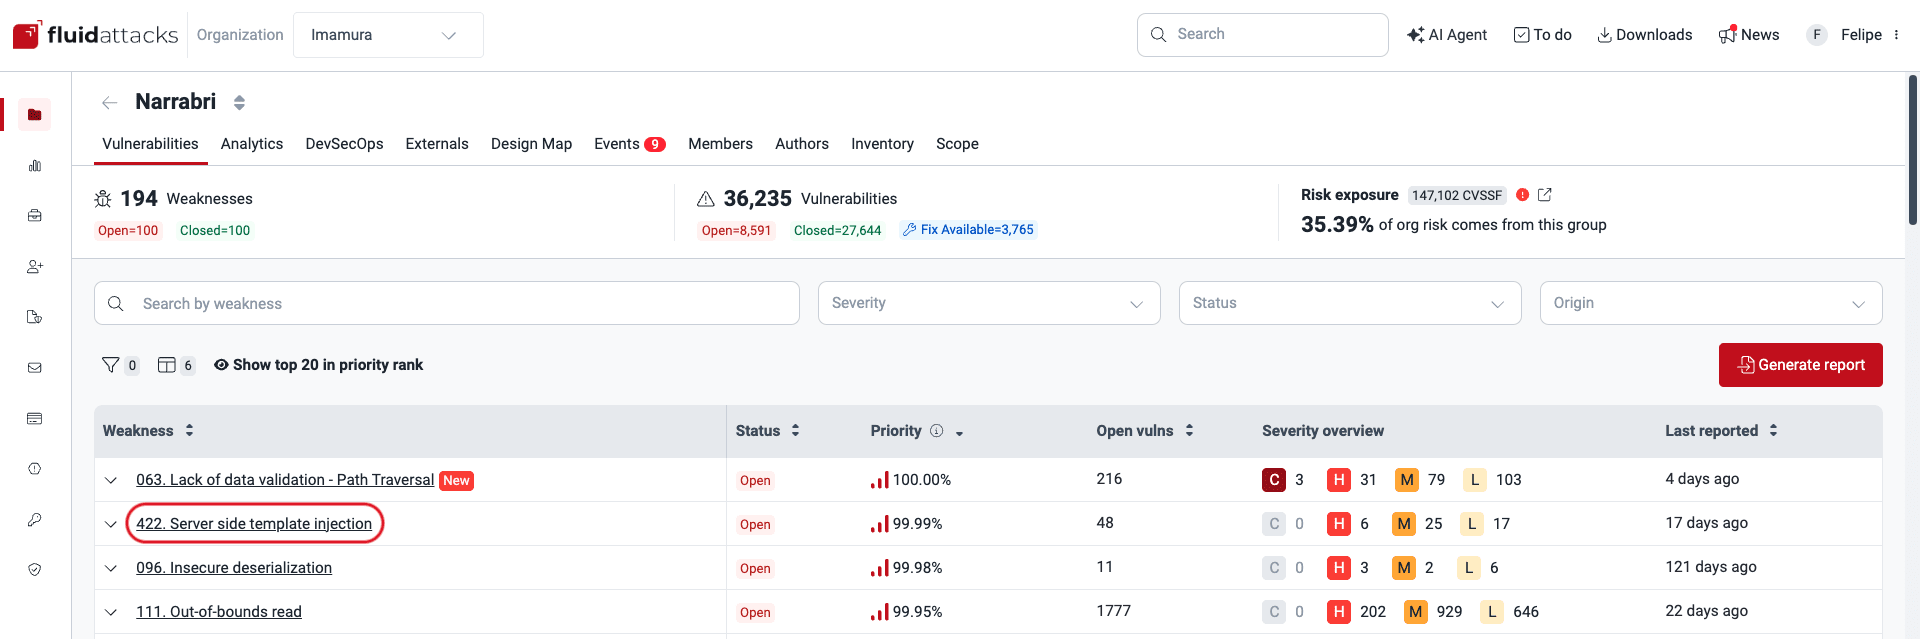Sort by Weakness column

(x=189, y=431)
